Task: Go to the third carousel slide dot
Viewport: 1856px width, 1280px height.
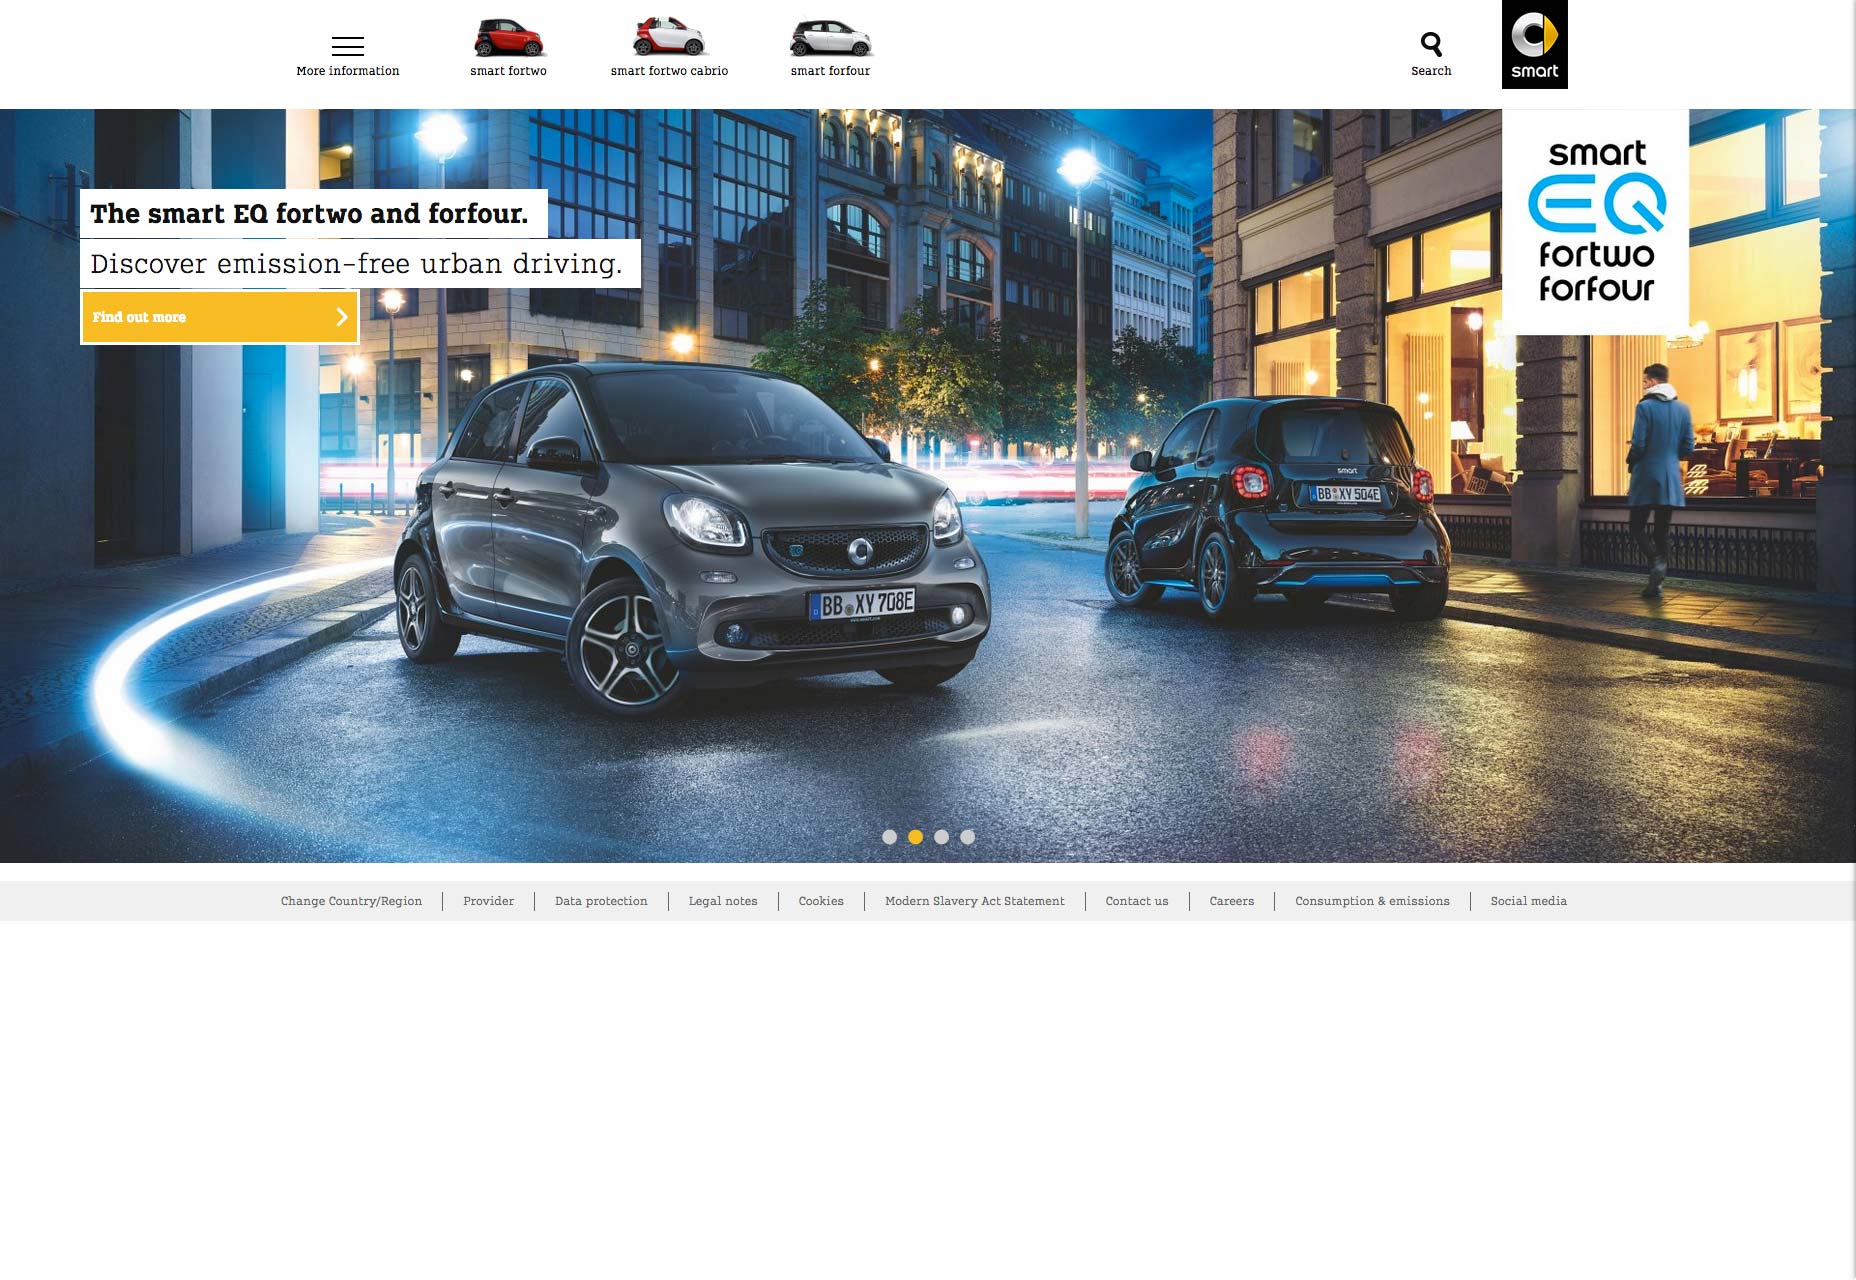Action: pyautogui.click(x=941, y=837)
